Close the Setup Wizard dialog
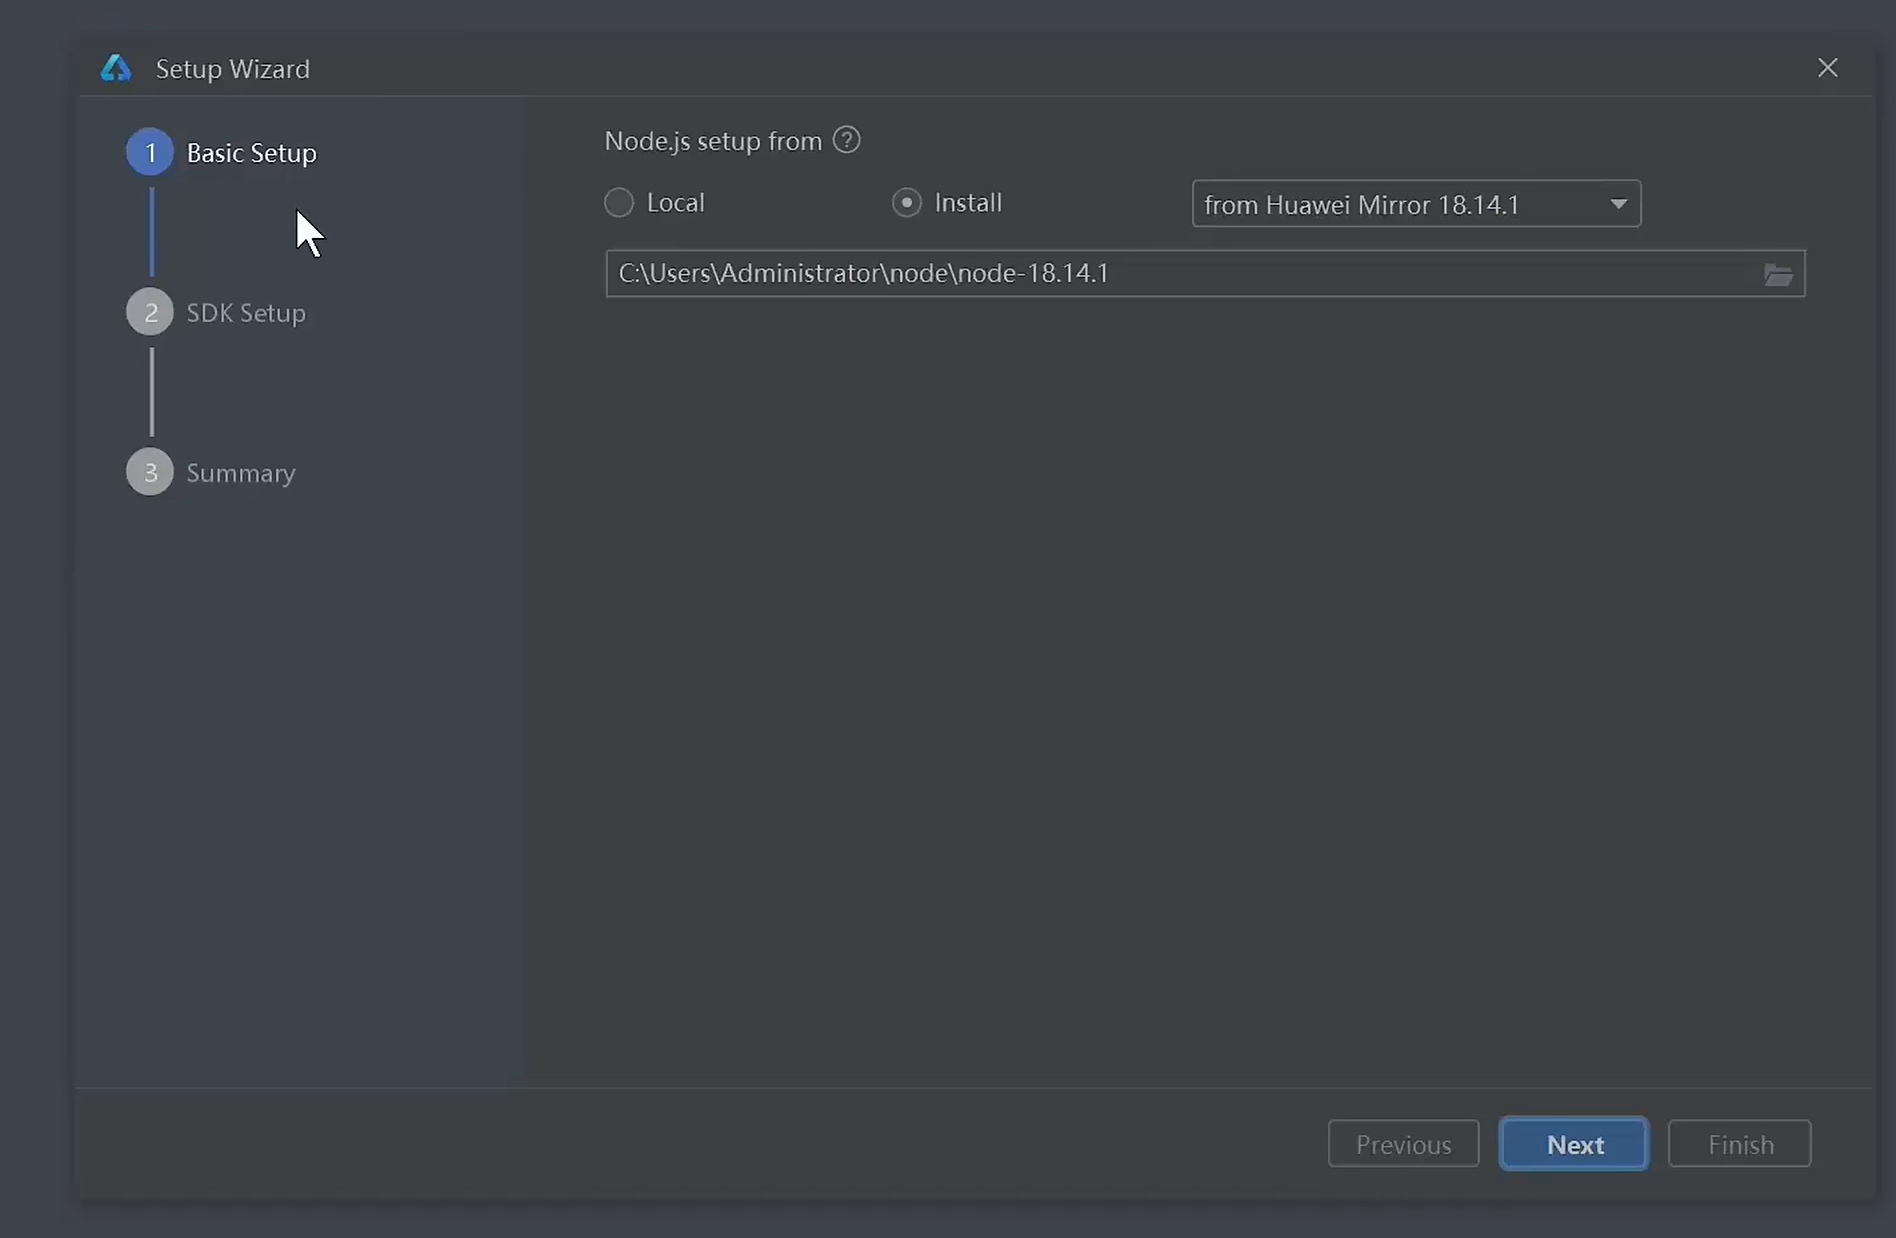 (1827, 68)
